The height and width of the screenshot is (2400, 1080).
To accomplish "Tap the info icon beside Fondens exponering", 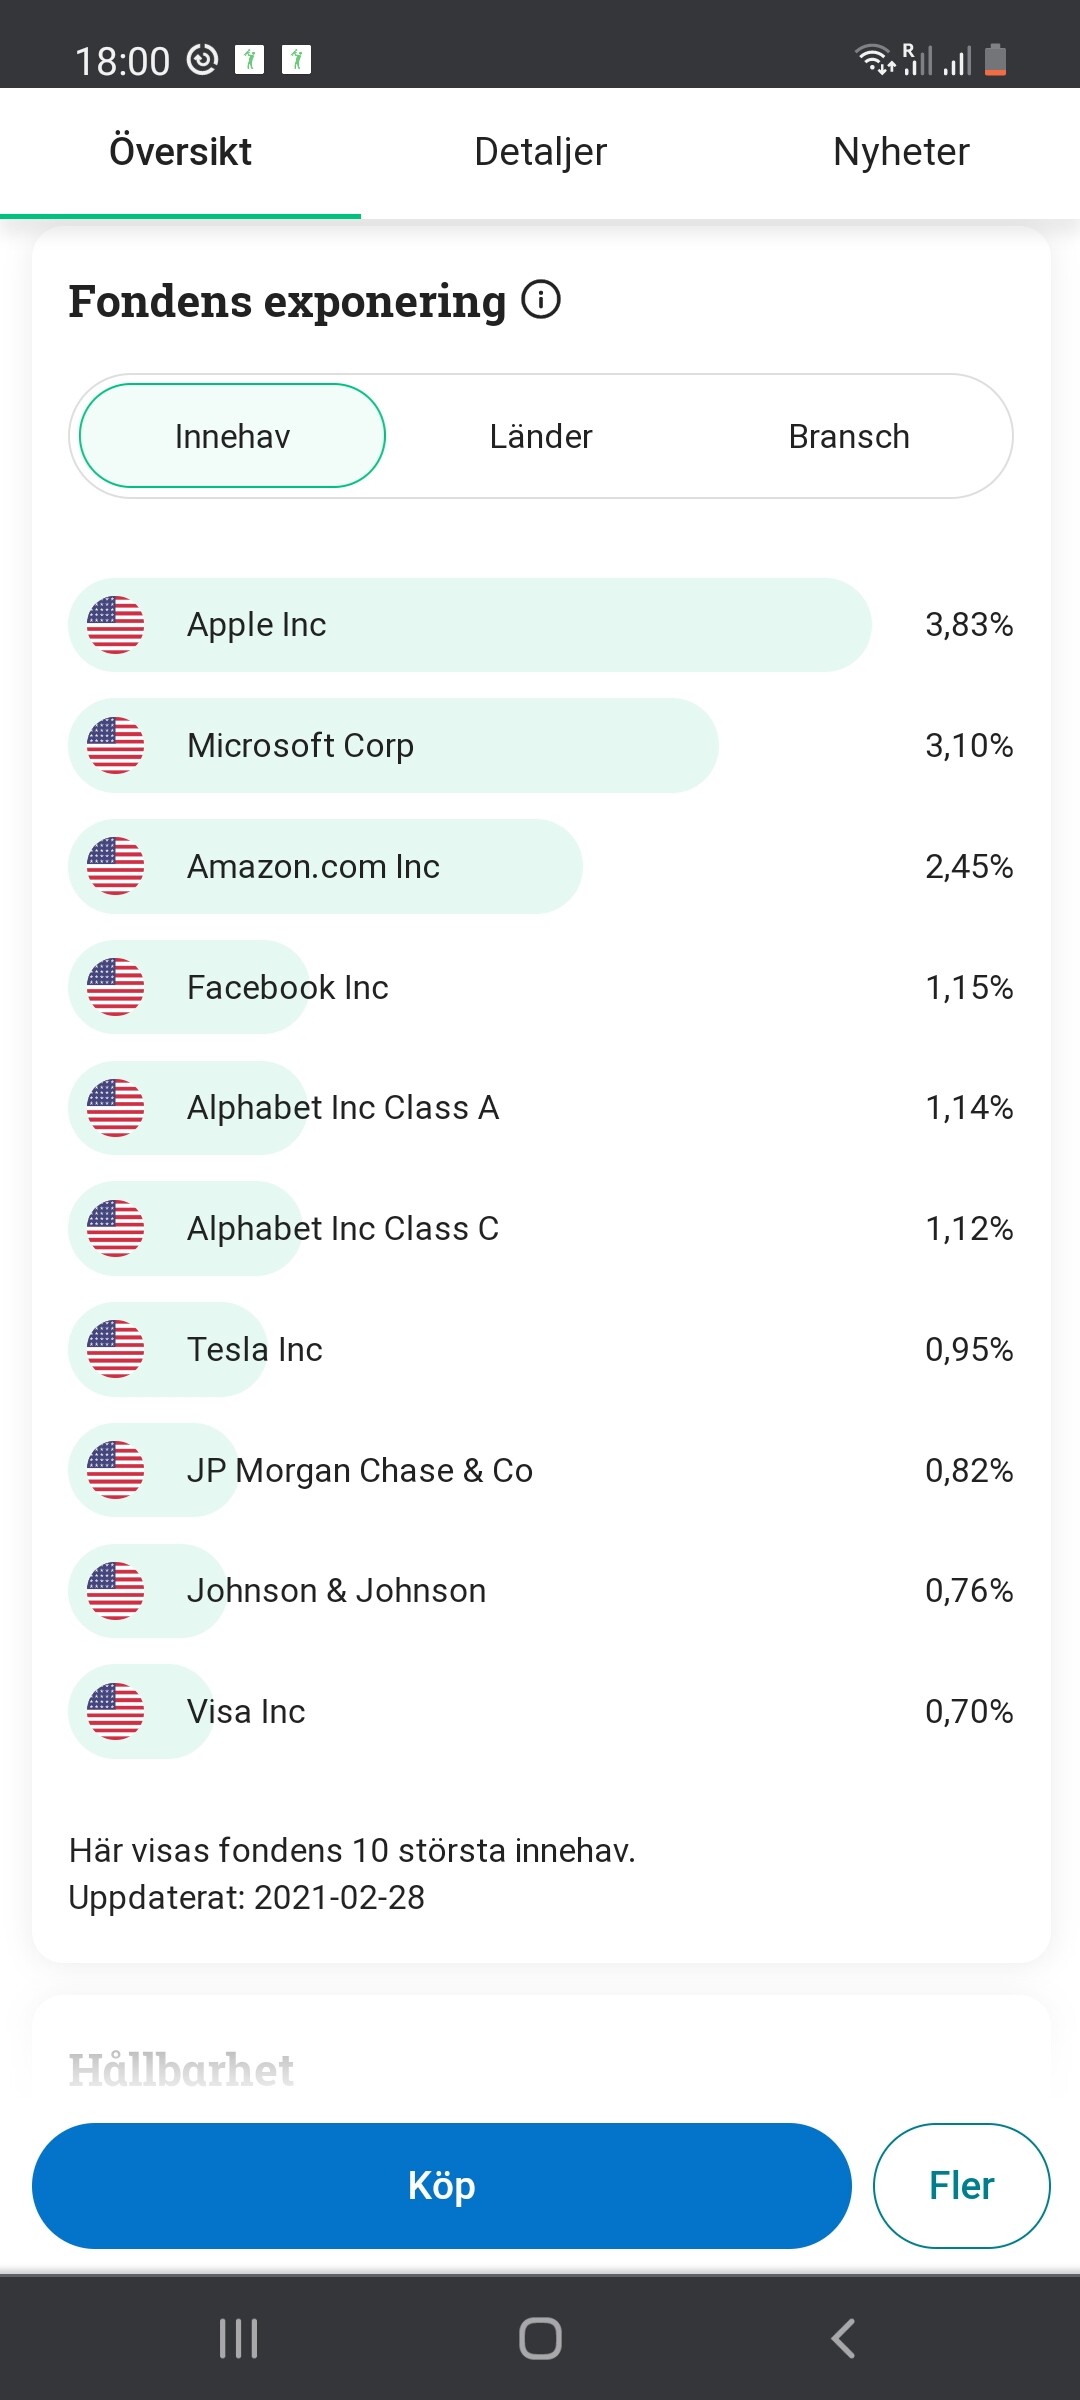I will 541,300.
